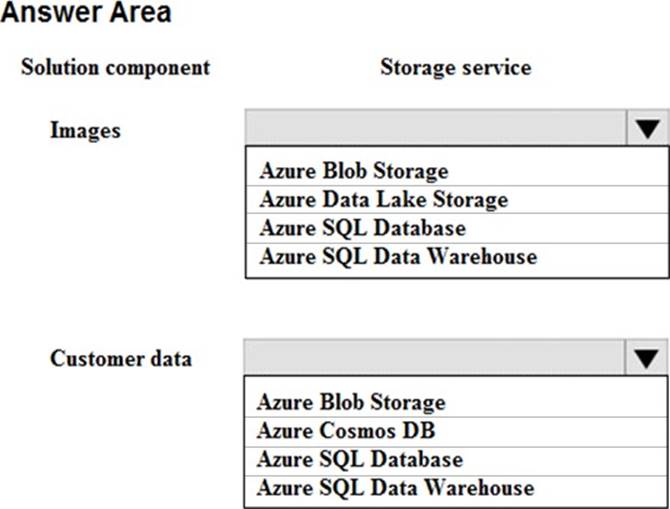Select Azure SQL Data Warehouse for Customer data
The height and width of the screenshot is (509, 670).
click(x=395, y=488)
